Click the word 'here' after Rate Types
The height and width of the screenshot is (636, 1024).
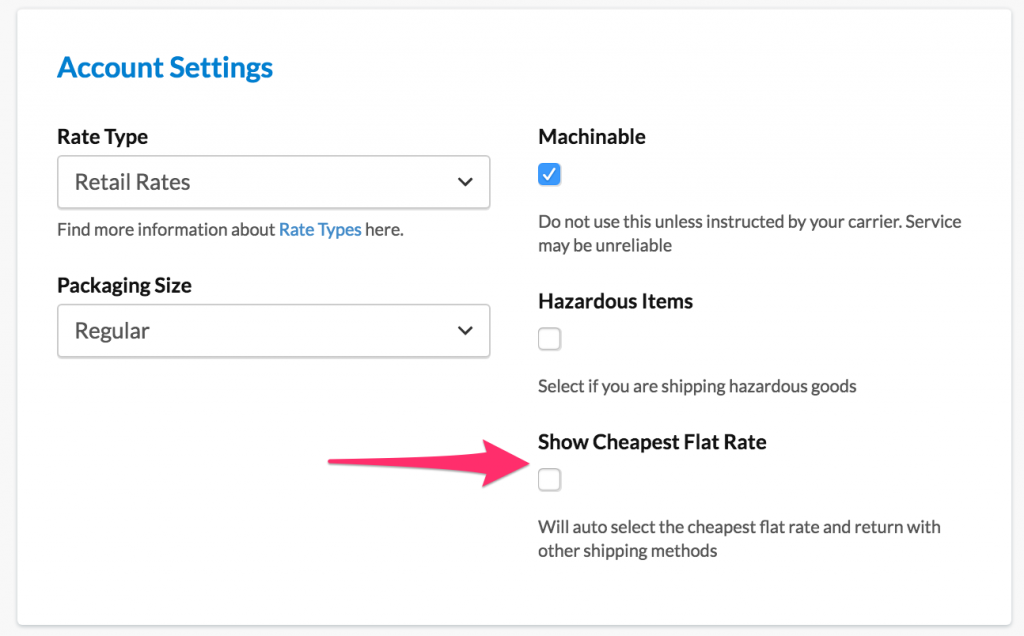pos(383,230)
